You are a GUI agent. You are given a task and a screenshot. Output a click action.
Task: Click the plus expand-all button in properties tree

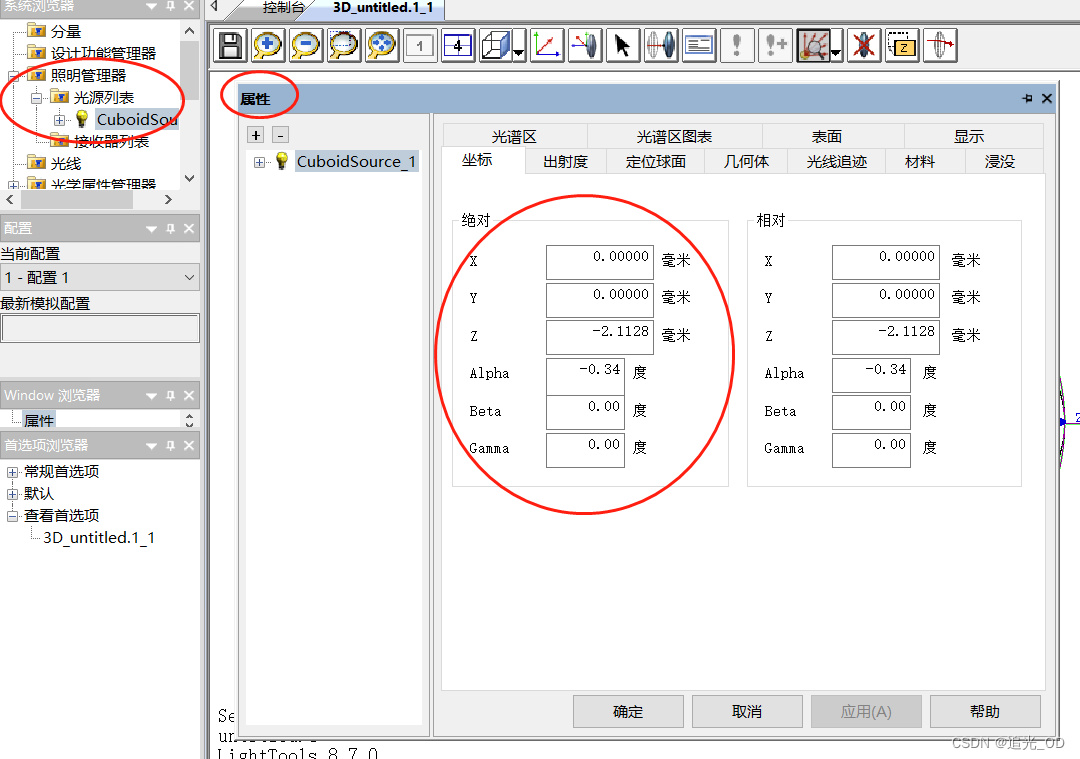pos(256,135)
